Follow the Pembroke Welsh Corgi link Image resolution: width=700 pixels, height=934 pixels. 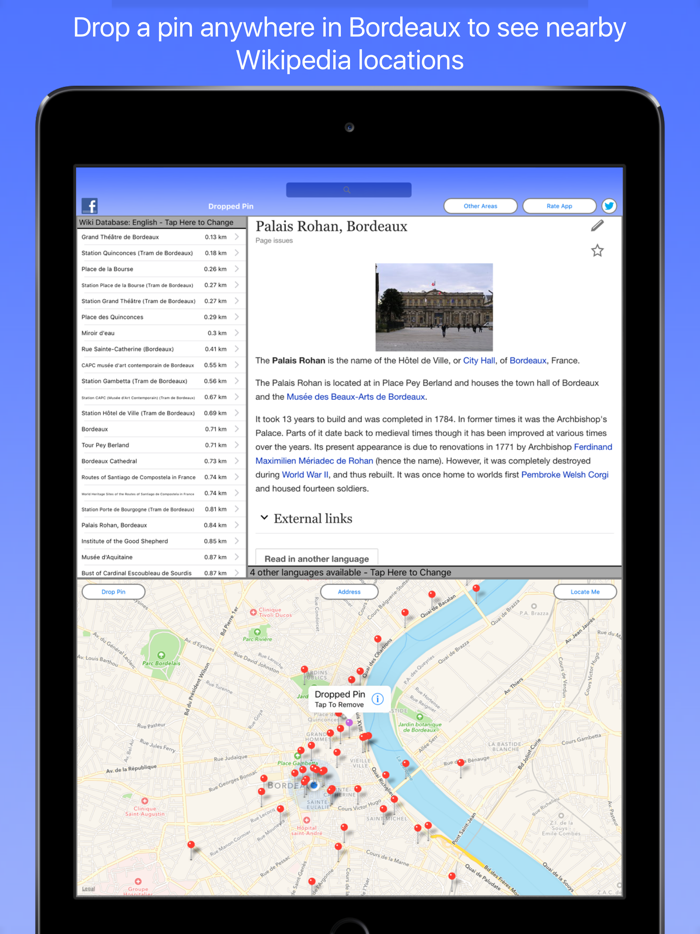tap(565, 475)
